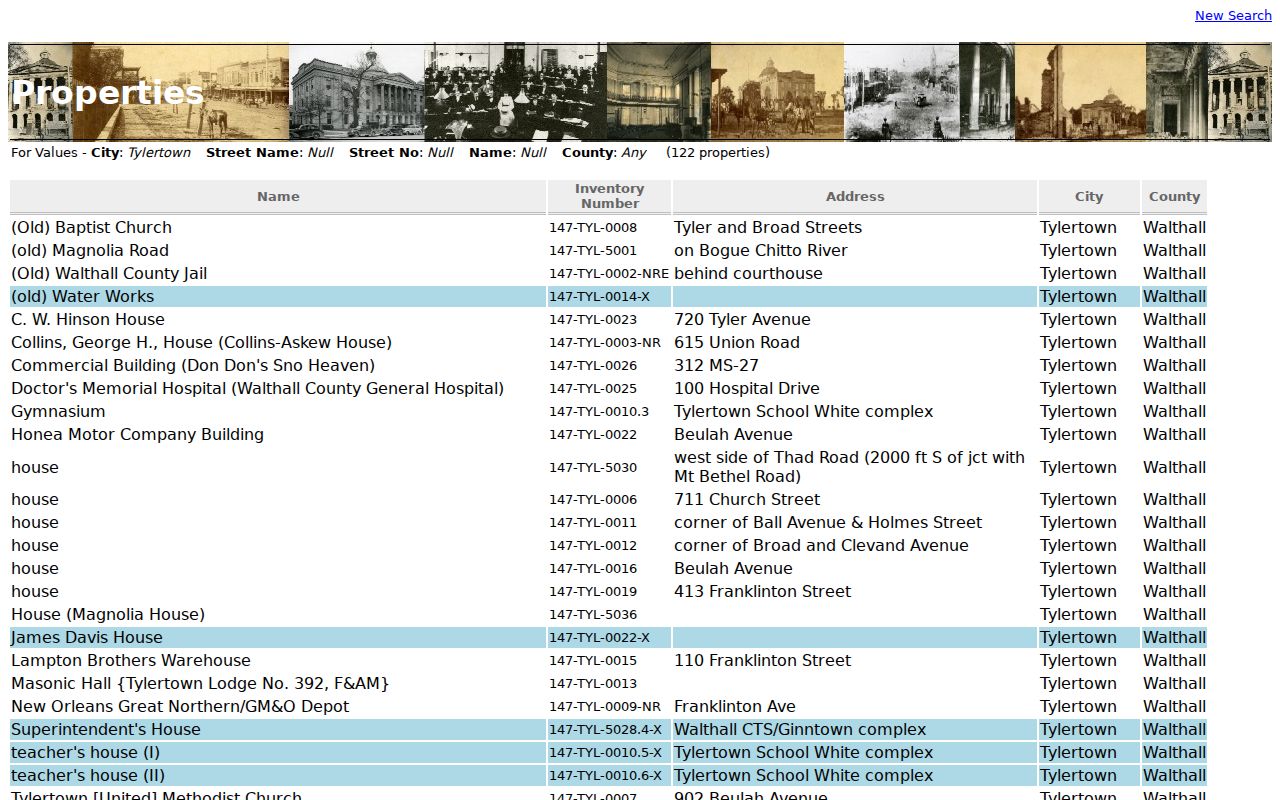Open House (Magnolia House) record

tap(108, 614)
